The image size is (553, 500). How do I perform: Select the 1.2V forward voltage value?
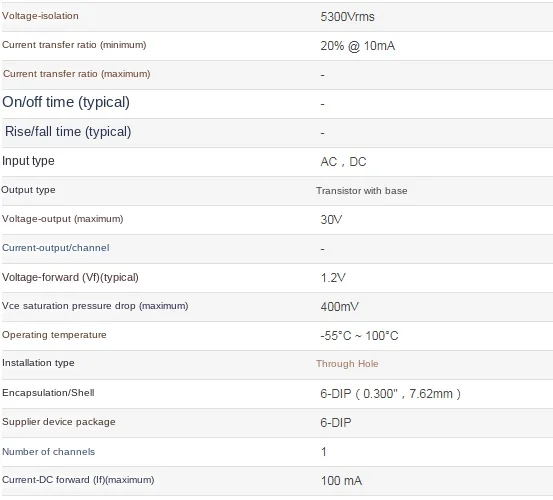coord(333,278)
